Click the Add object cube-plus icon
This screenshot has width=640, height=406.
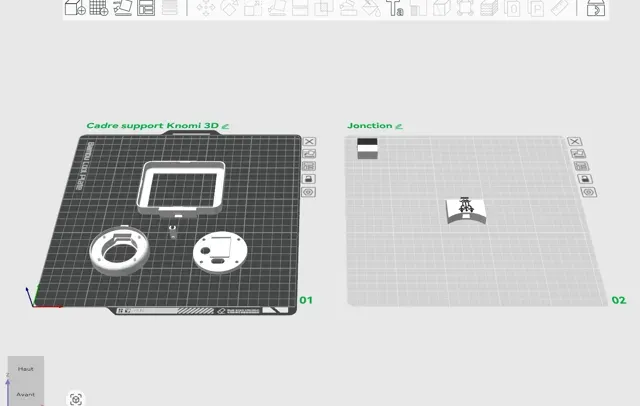[75, 7]
